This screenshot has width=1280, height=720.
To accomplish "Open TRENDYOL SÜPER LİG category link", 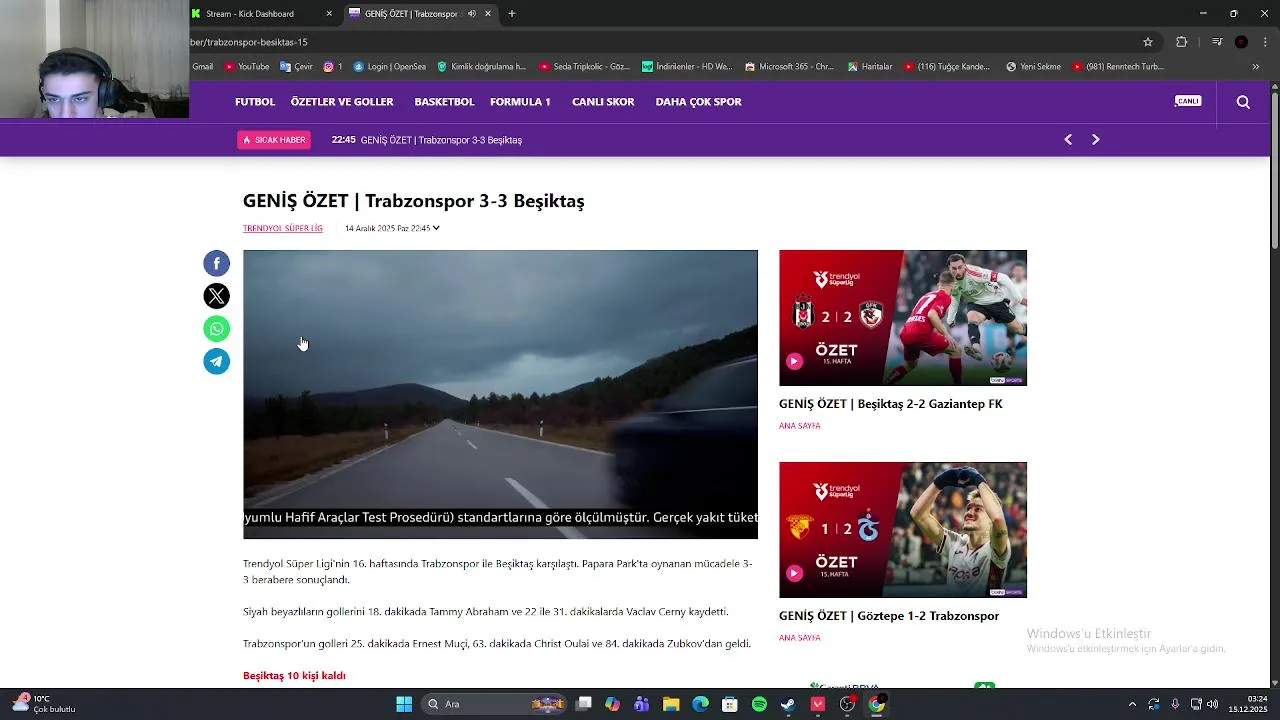I will [283, 228].
